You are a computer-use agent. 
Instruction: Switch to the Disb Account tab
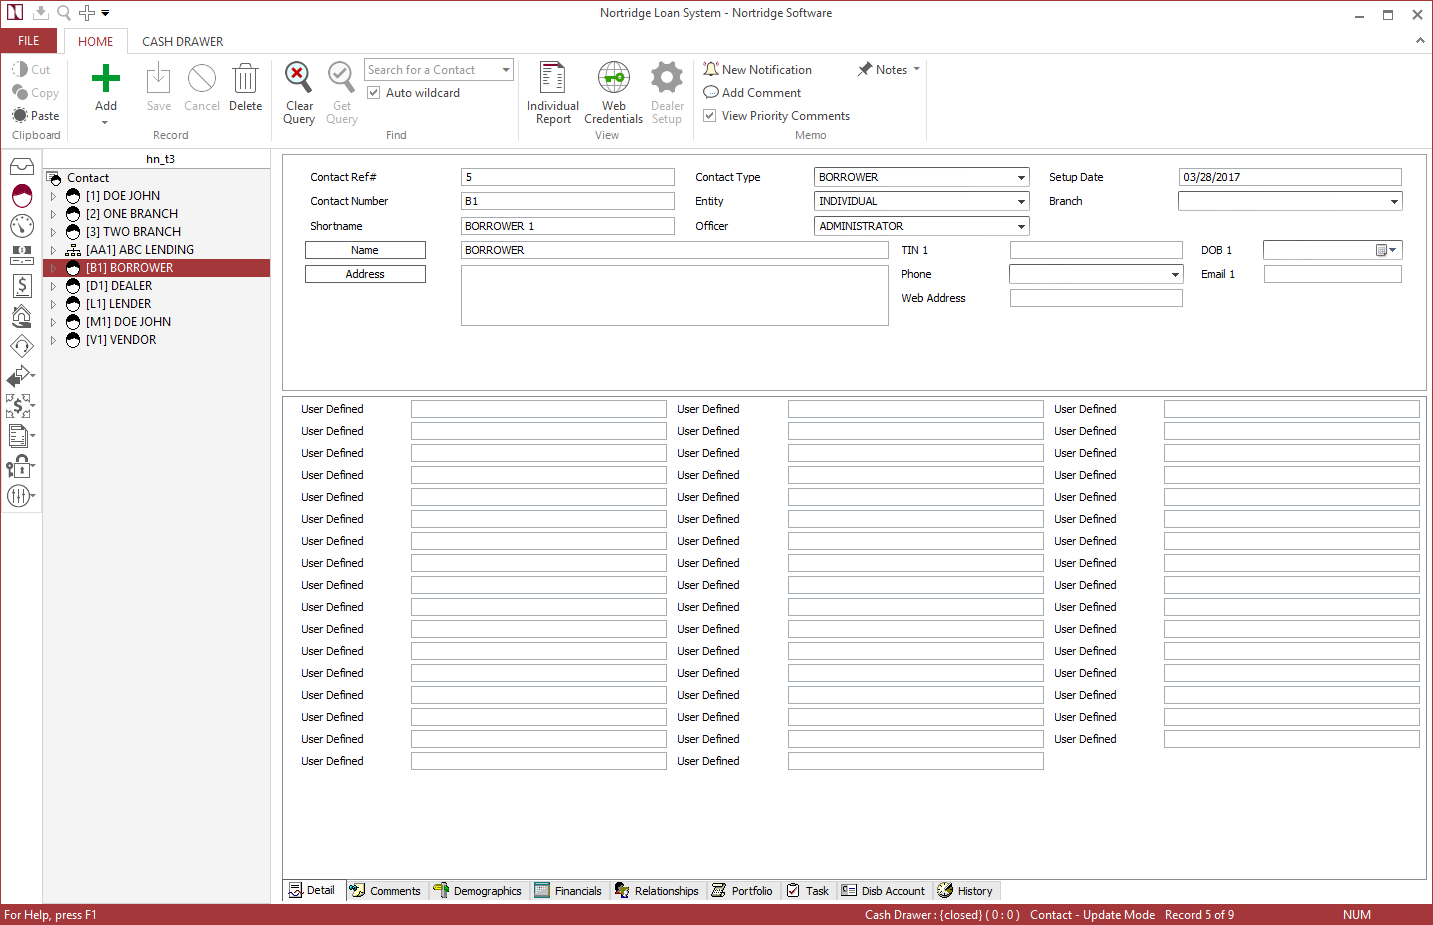(883, 890)
